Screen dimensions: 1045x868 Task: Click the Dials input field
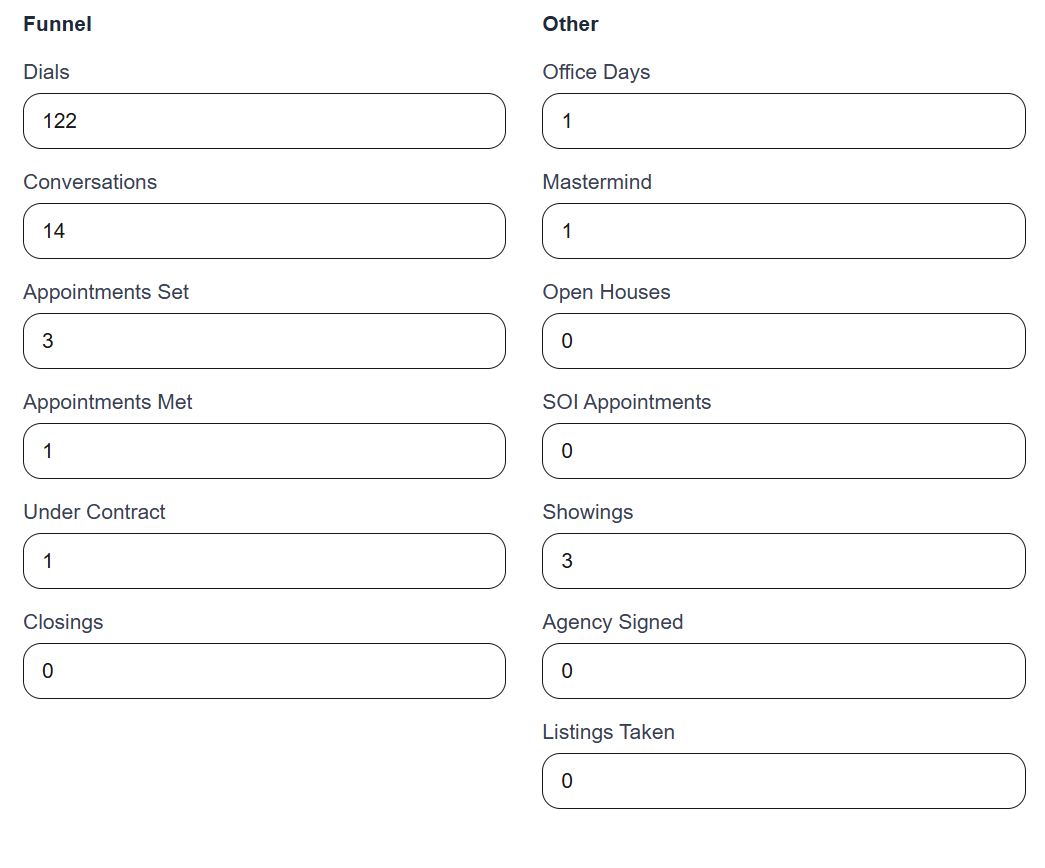(x=265, y=121)
